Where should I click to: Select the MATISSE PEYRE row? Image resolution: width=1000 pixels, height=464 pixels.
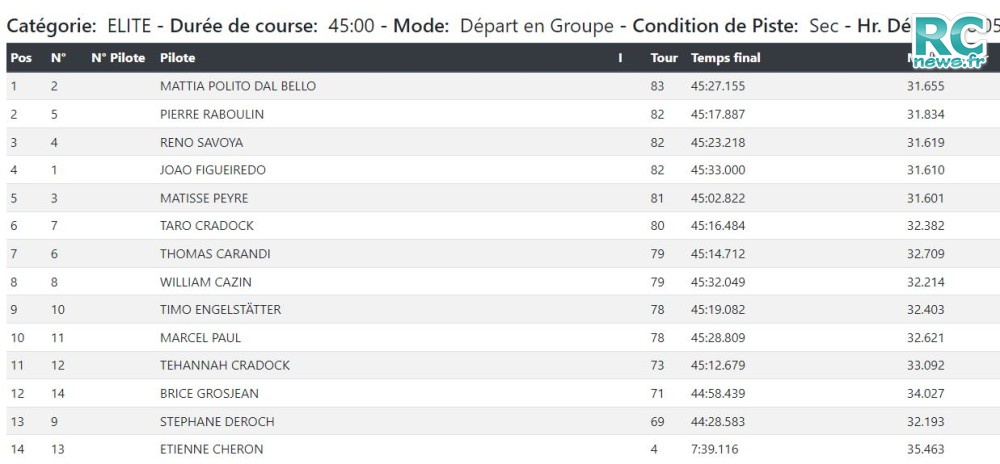[x=500, y=198]
